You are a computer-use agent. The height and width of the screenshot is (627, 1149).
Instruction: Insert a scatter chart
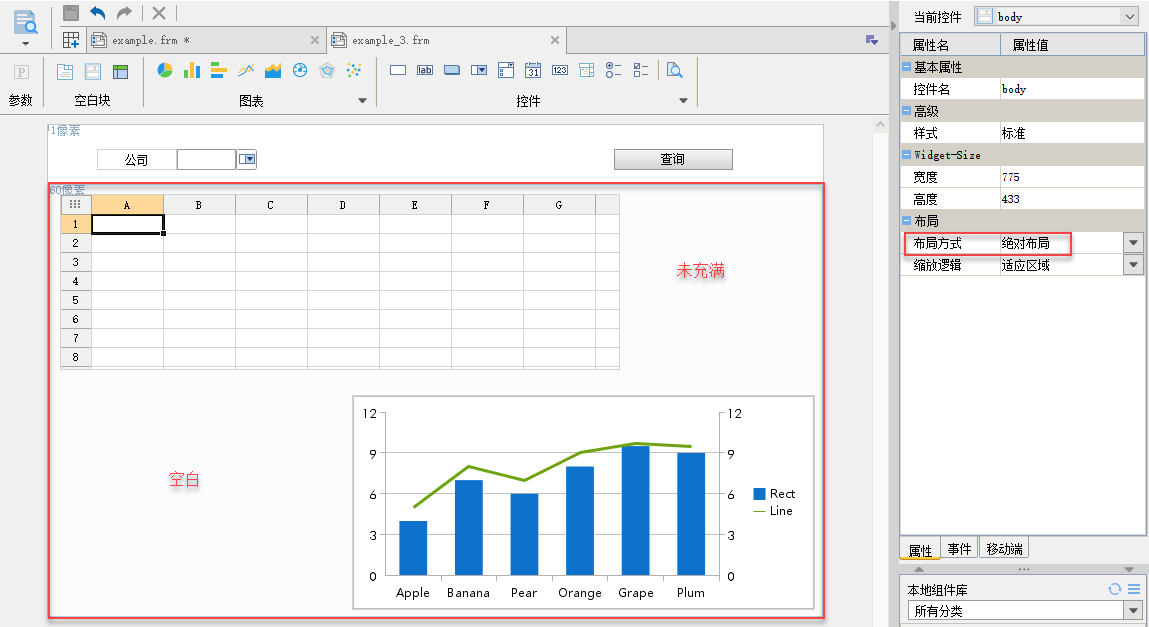tap(354, 70)
